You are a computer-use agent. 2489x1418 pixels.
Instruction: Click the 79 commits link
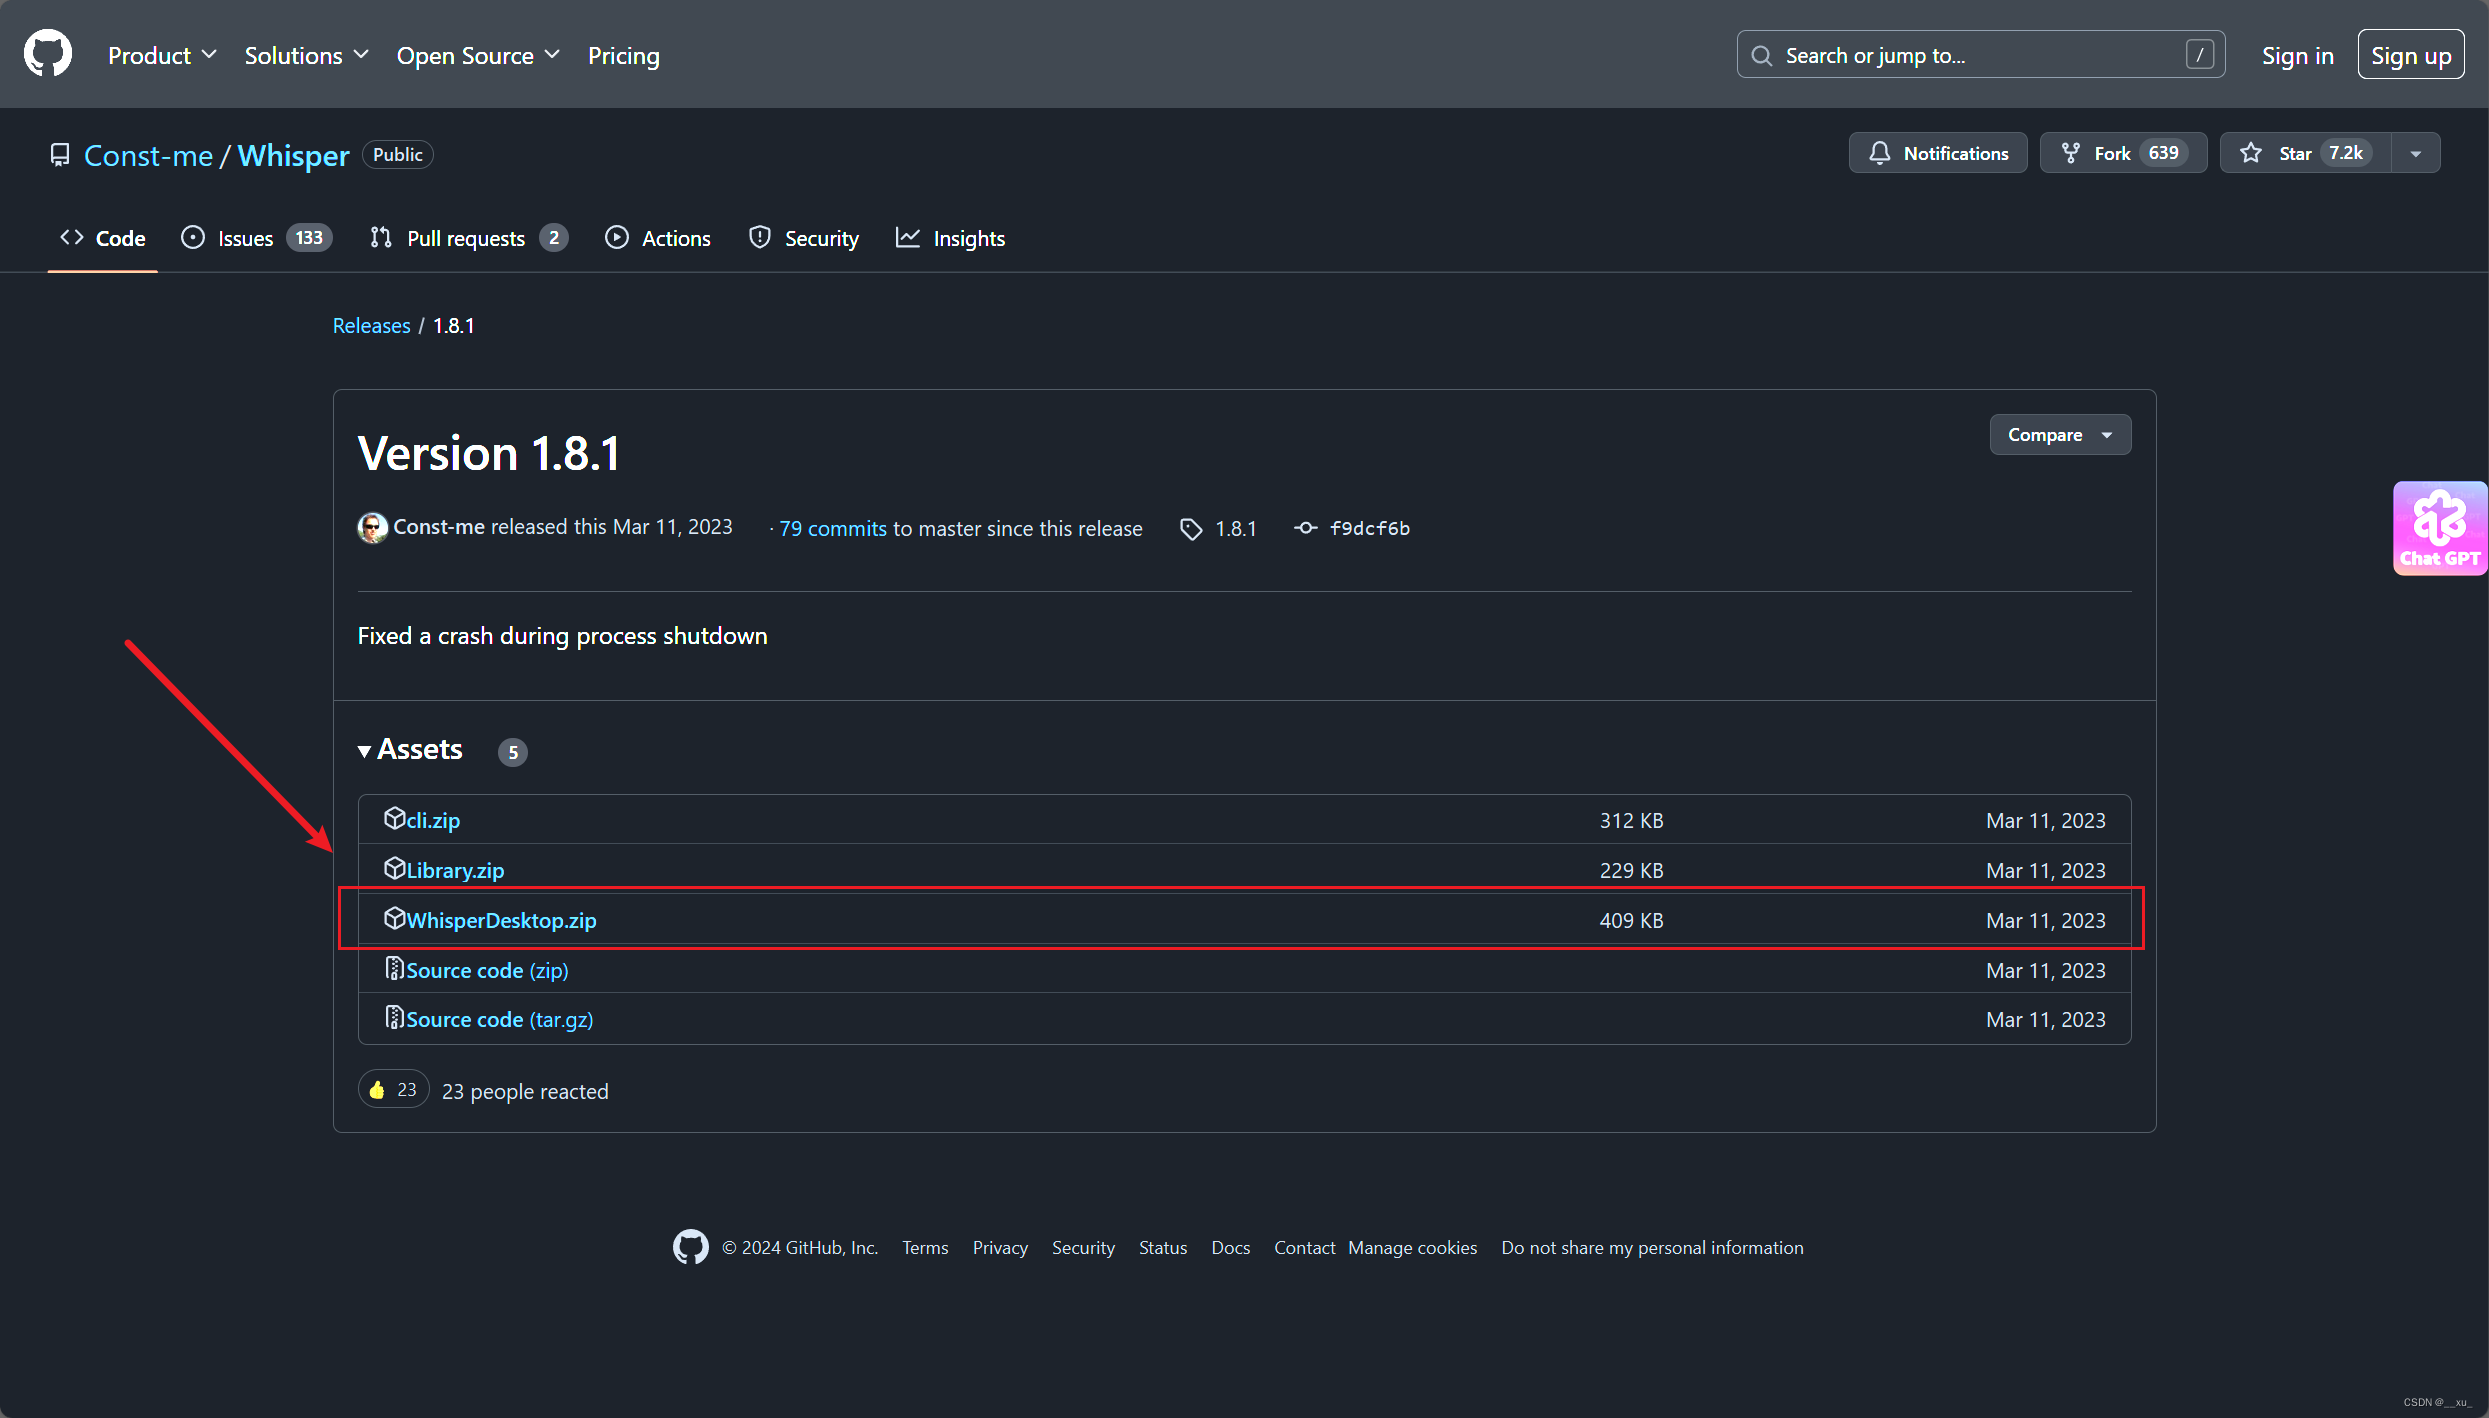832,528
